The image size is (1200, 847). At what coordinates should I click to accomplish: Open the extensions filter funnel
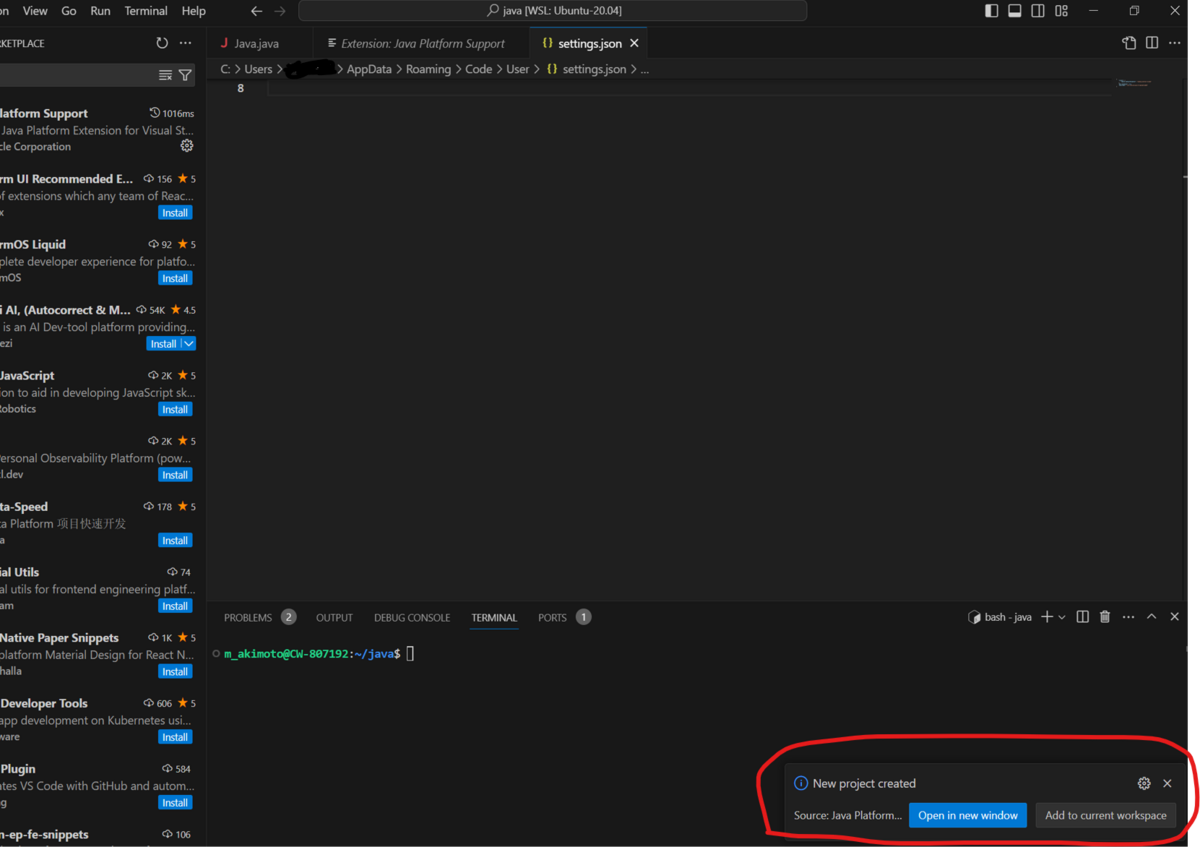(185, 75)
